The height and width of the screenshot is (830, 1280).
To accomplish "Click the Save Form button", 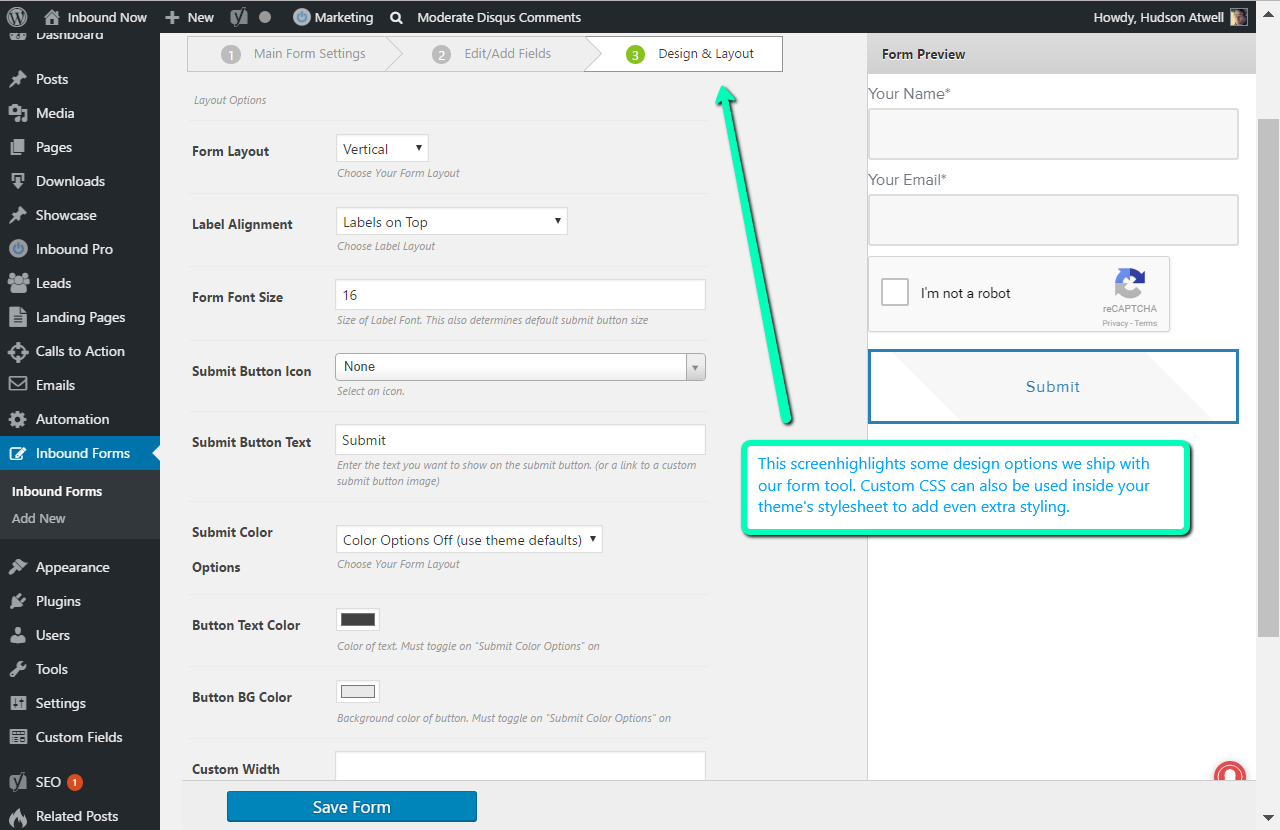I will (352, 807).
